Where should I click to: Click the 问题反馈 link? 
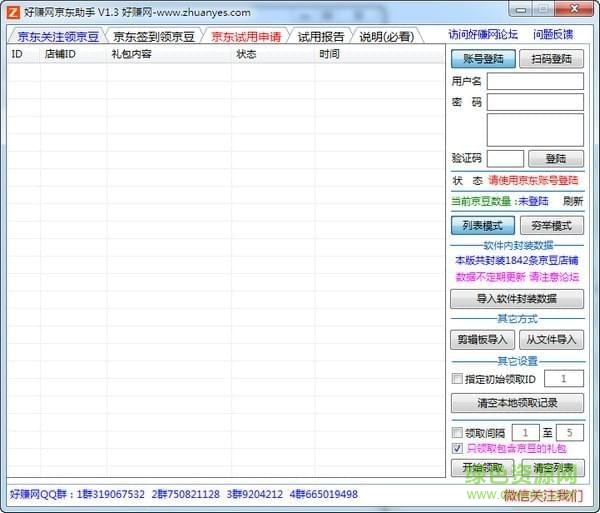click(553, 35)
